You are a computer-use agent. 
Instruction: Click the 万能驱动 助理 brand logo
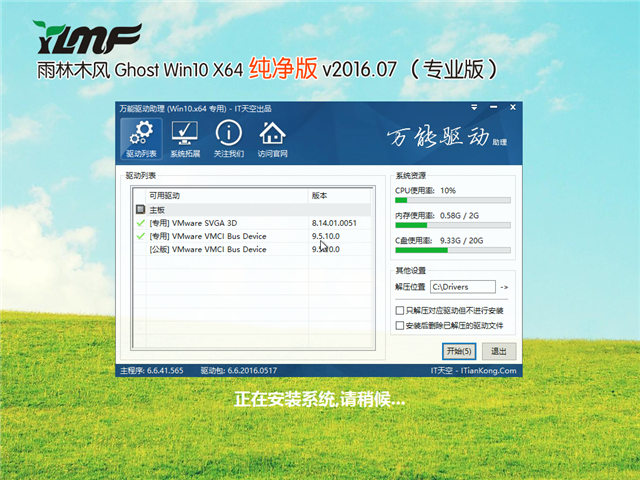[x=447, y=137]
